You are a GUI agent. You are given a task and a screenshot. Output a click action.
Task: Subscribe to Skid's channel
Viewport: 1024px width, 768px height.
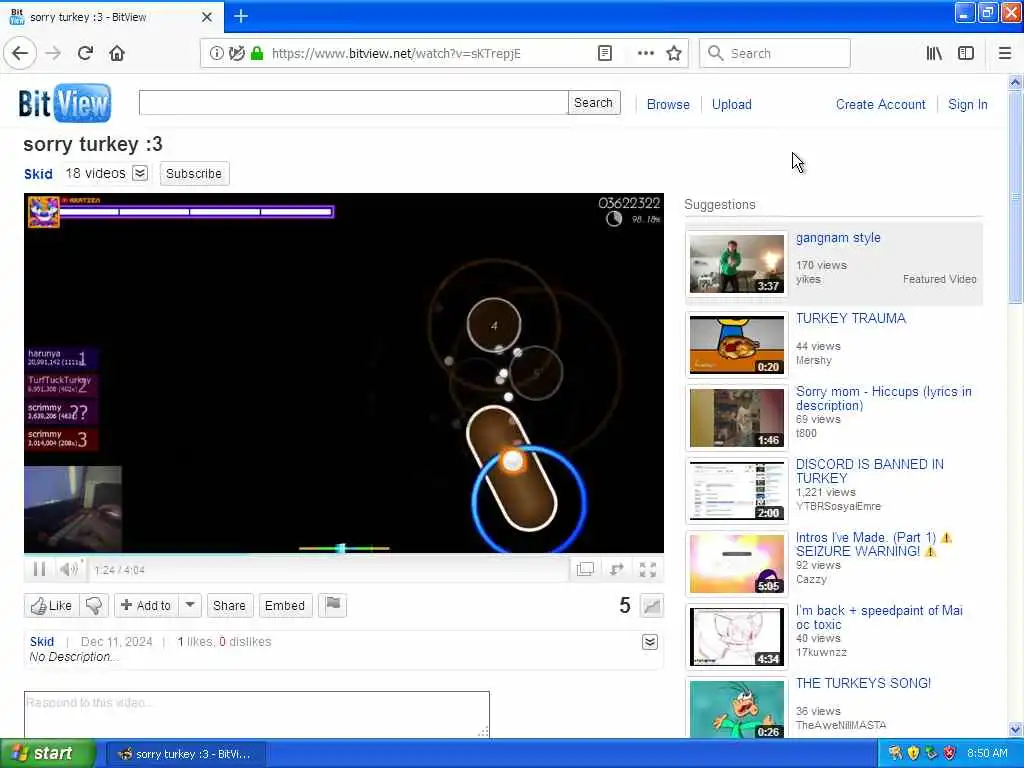(x=194, y=174)
